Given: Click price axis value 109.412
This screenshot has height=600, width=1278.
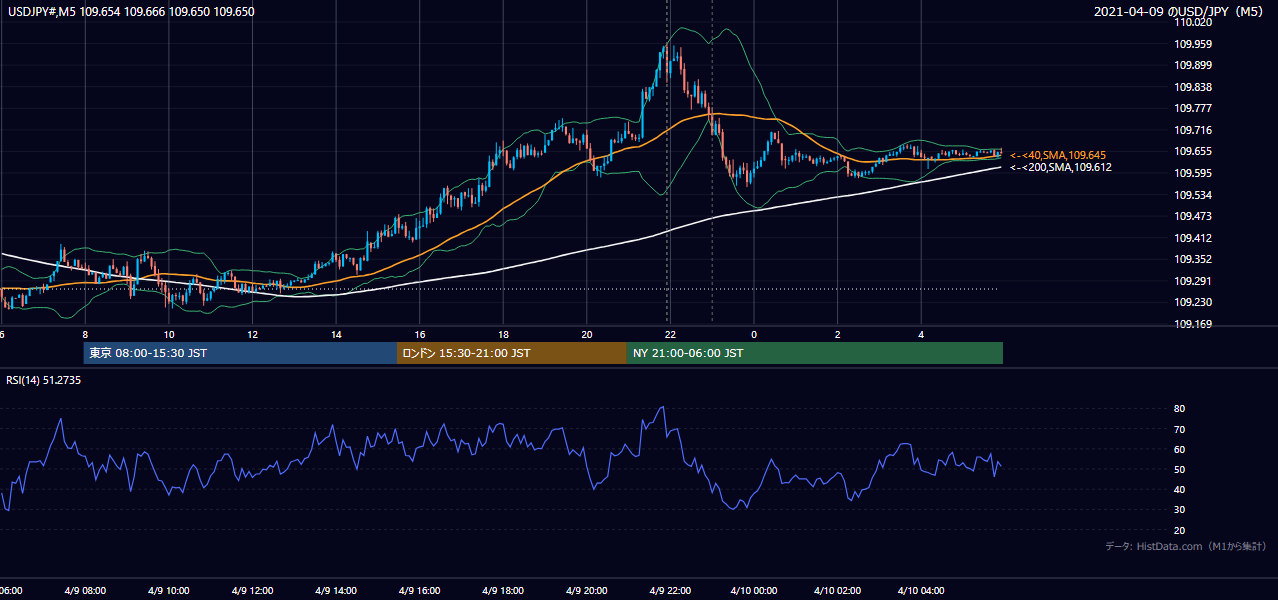Looking at the screenshot, I should pyautogui.click(x=1195, y=238).
